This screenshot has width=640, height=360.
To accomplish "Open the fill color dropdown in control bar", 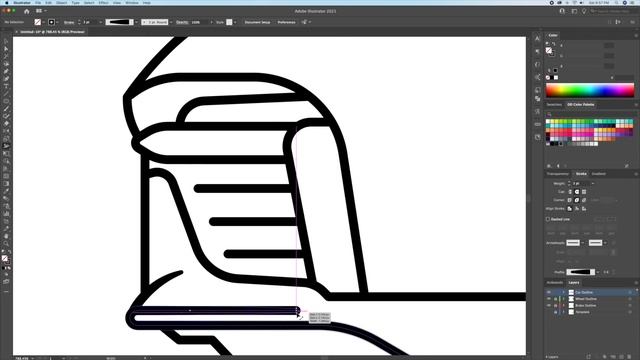I will coord(43,22).
